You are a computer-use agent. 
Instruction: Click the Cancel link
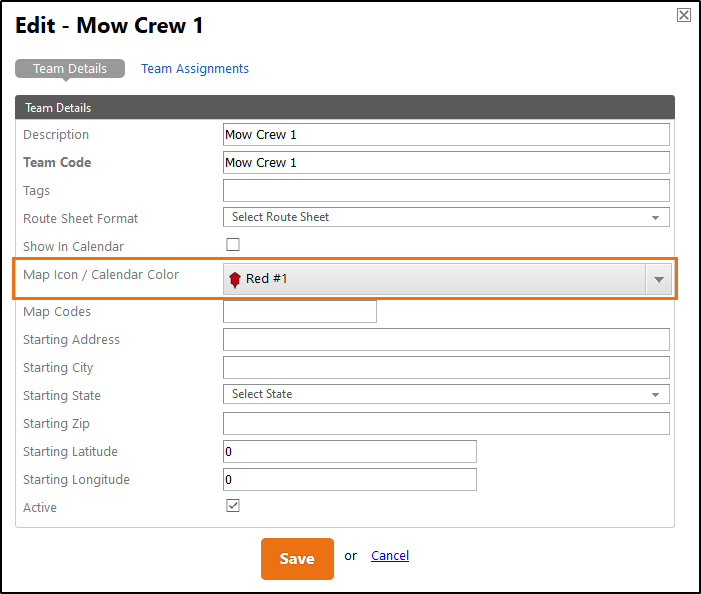click(390, 556)
